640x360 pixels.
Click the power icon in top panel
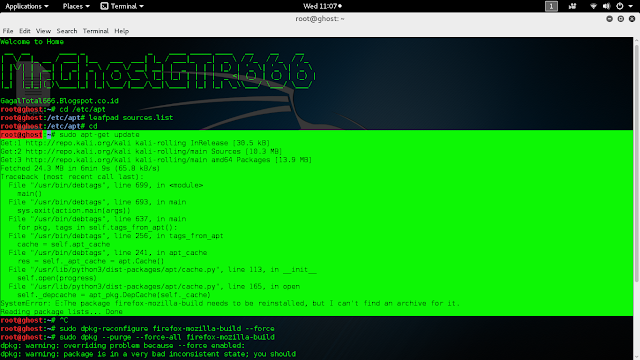[x=620, y=6]
